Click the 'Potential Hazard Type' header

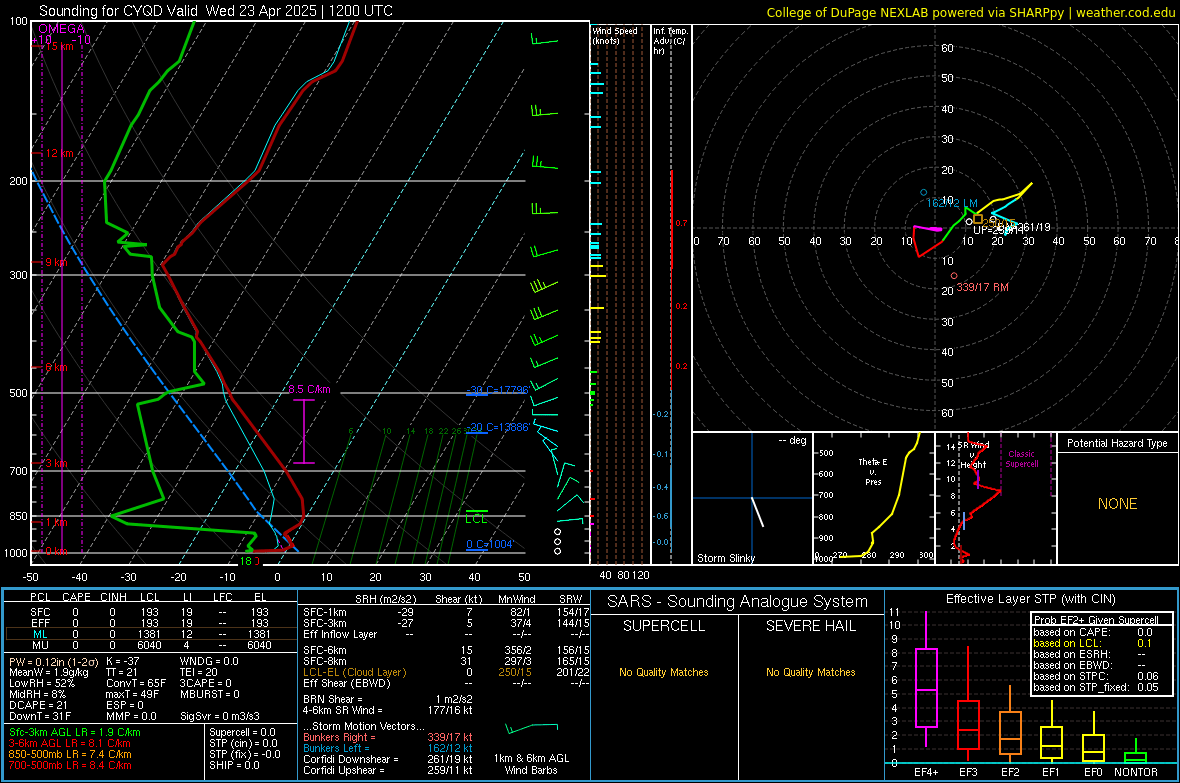click(1117, 443)
